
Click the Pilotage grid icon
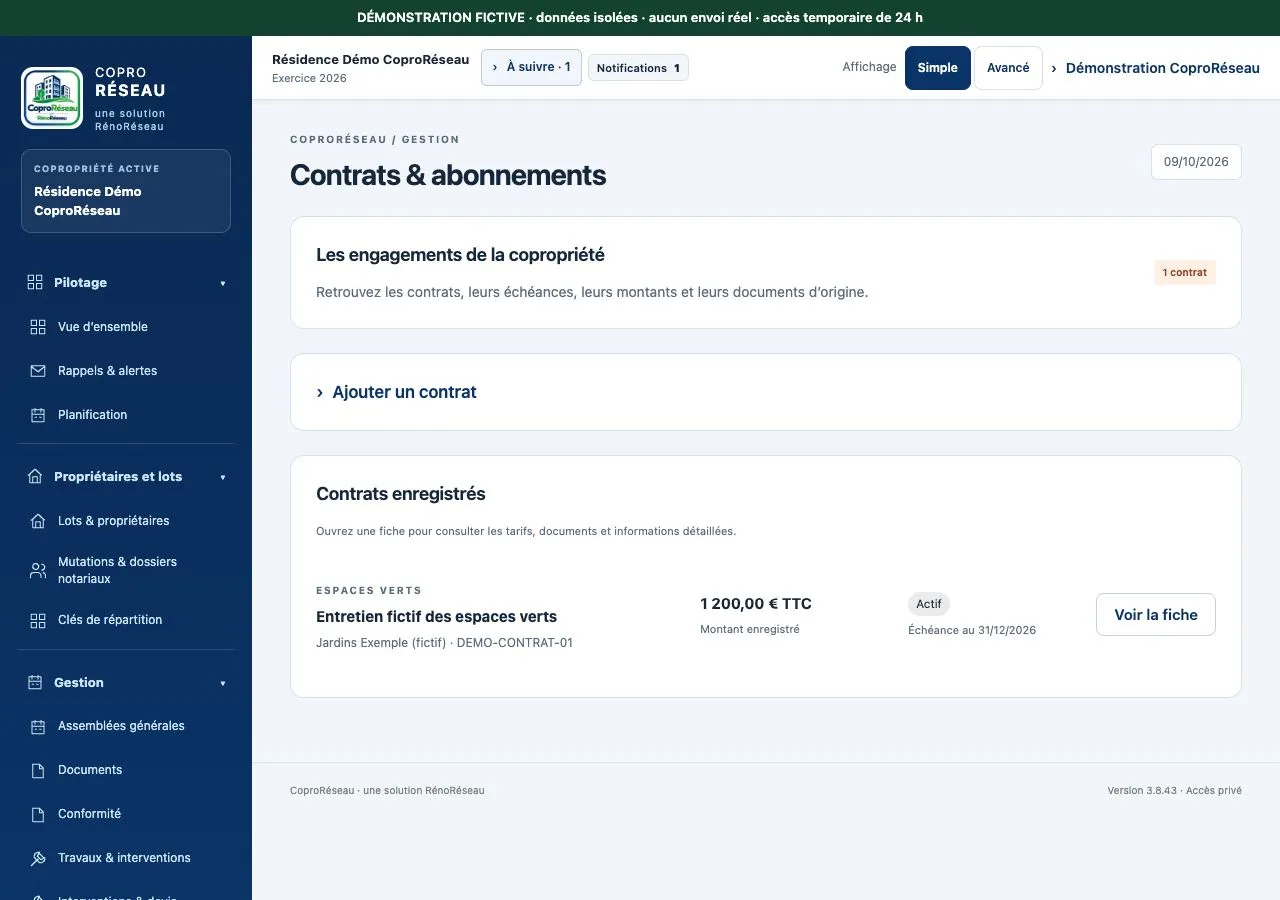(x=35, y=282)
